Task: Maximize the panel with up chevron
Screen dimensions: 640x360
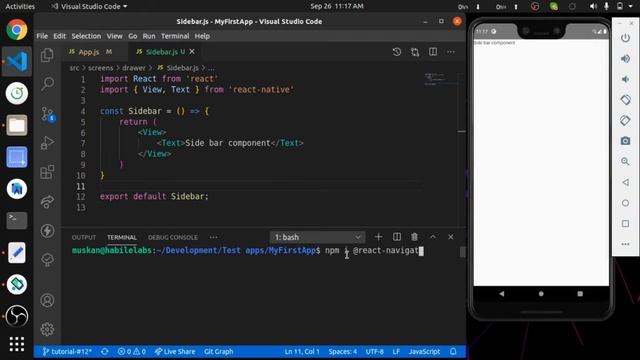Action: (433, 237)
